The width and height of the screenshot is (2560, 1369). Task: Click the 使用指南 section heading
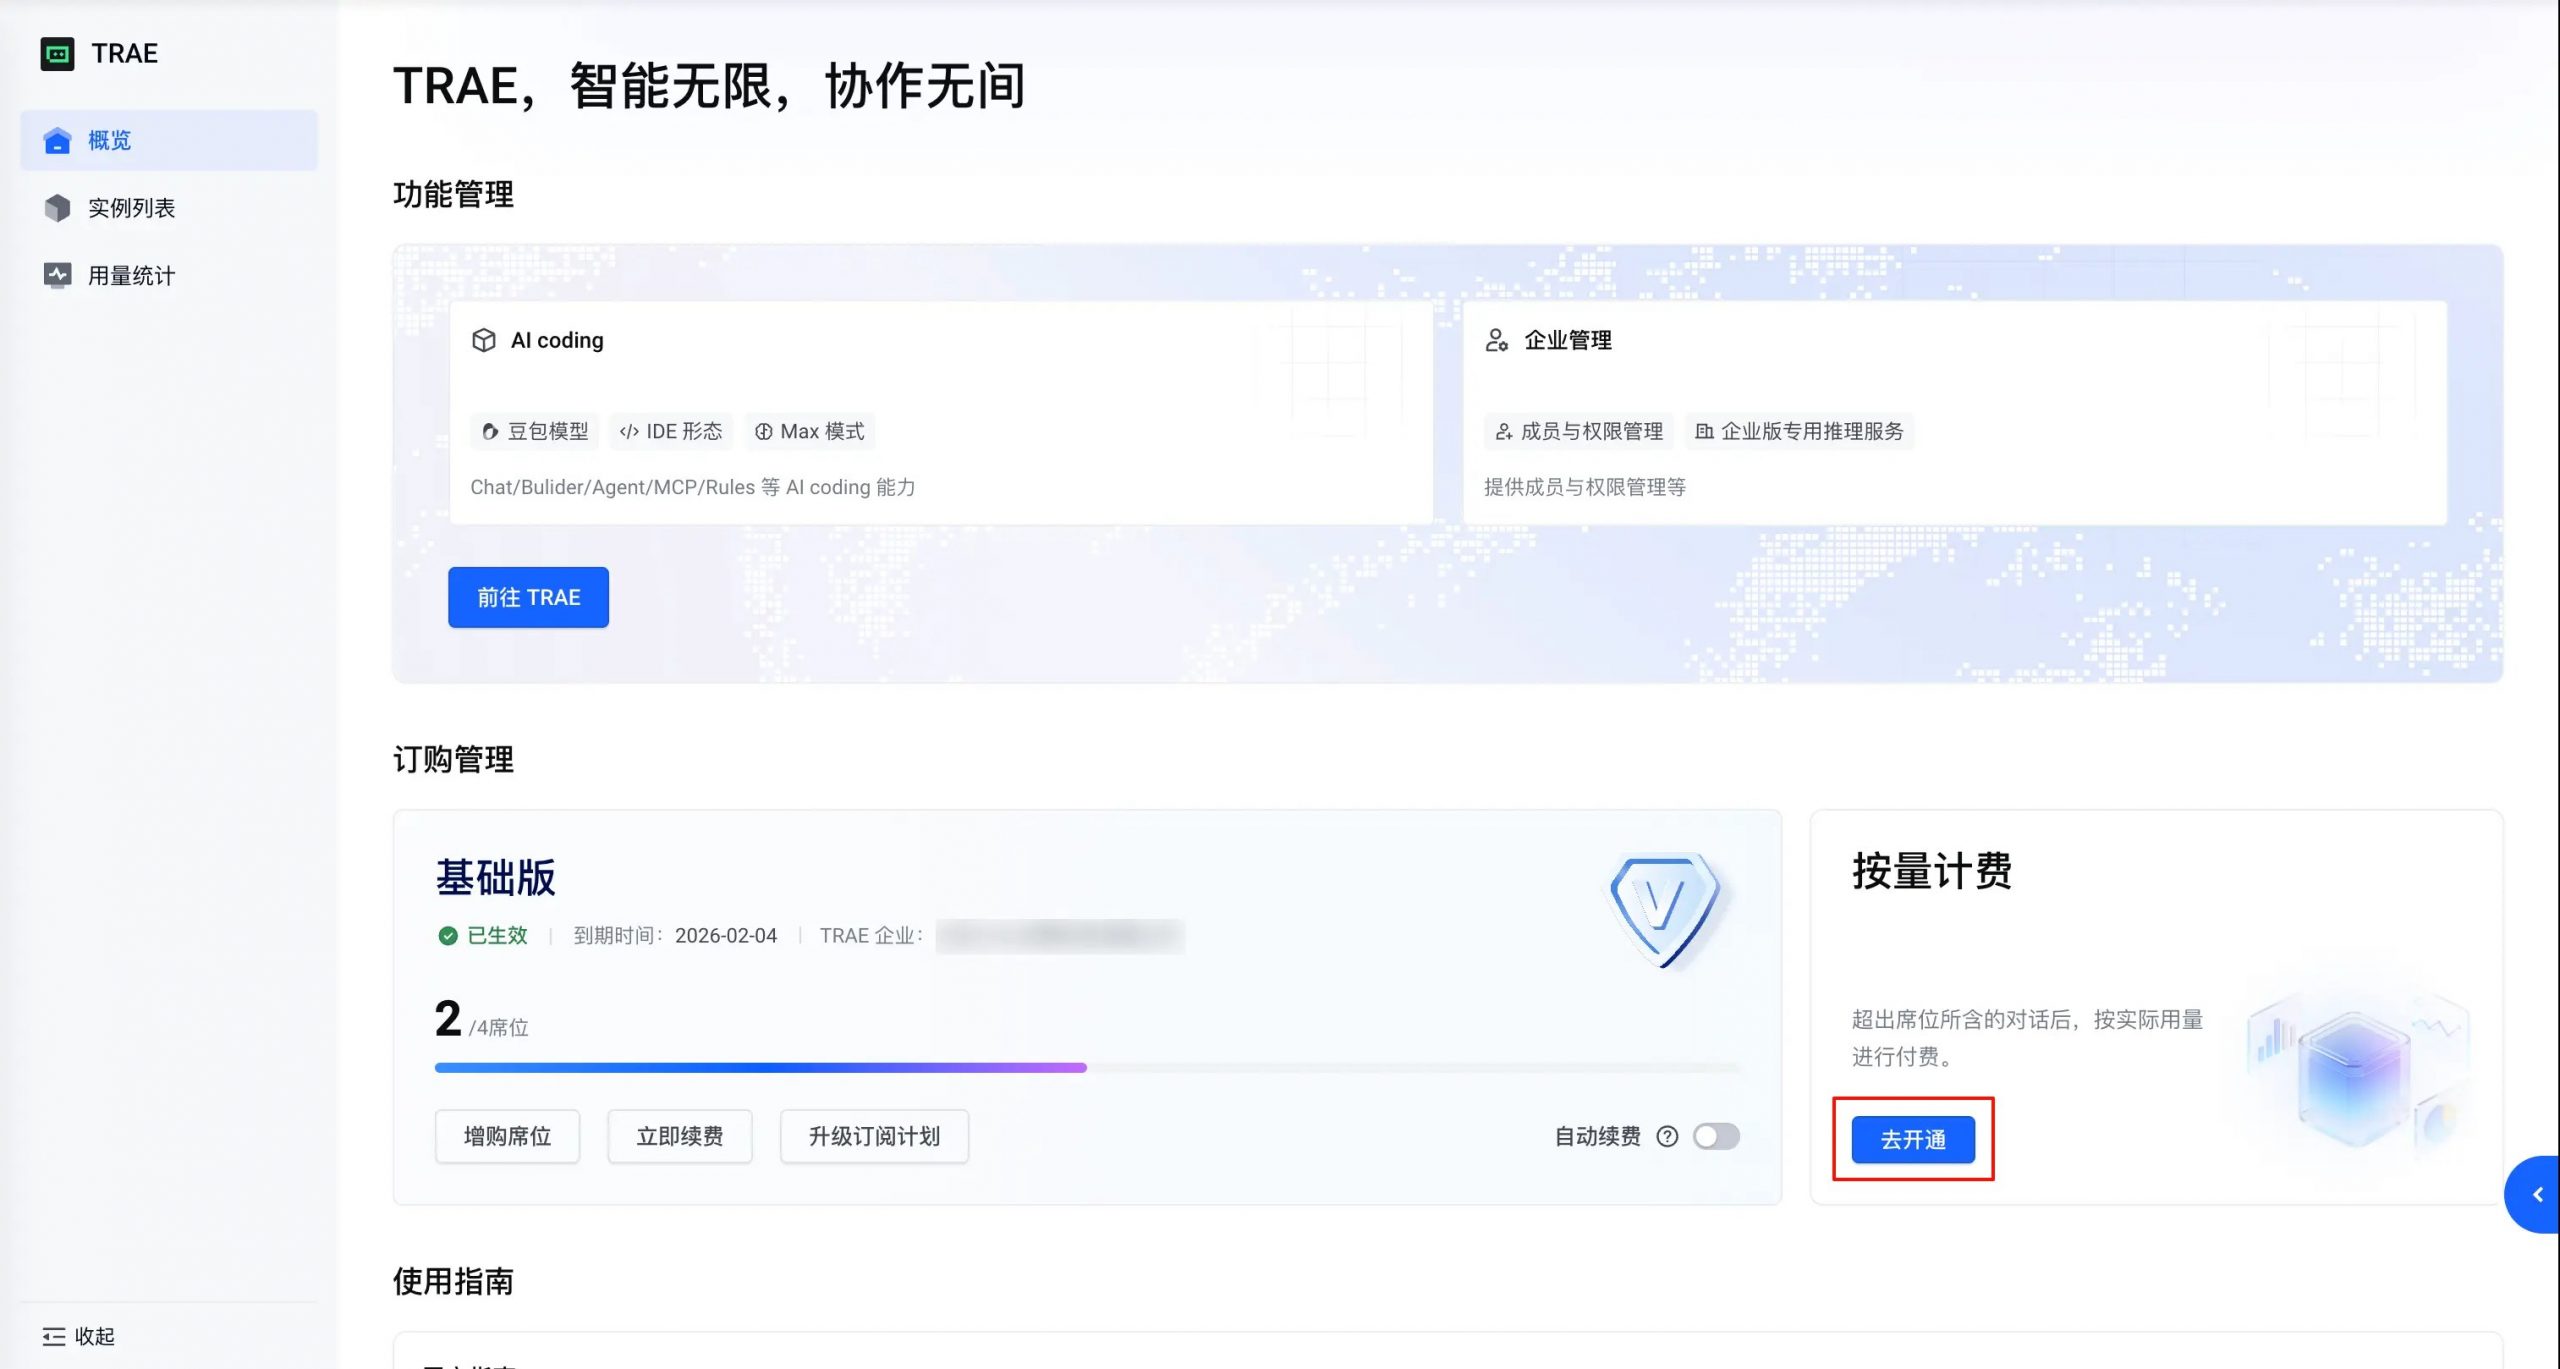pyautogui.click(x=453, y=1281)
